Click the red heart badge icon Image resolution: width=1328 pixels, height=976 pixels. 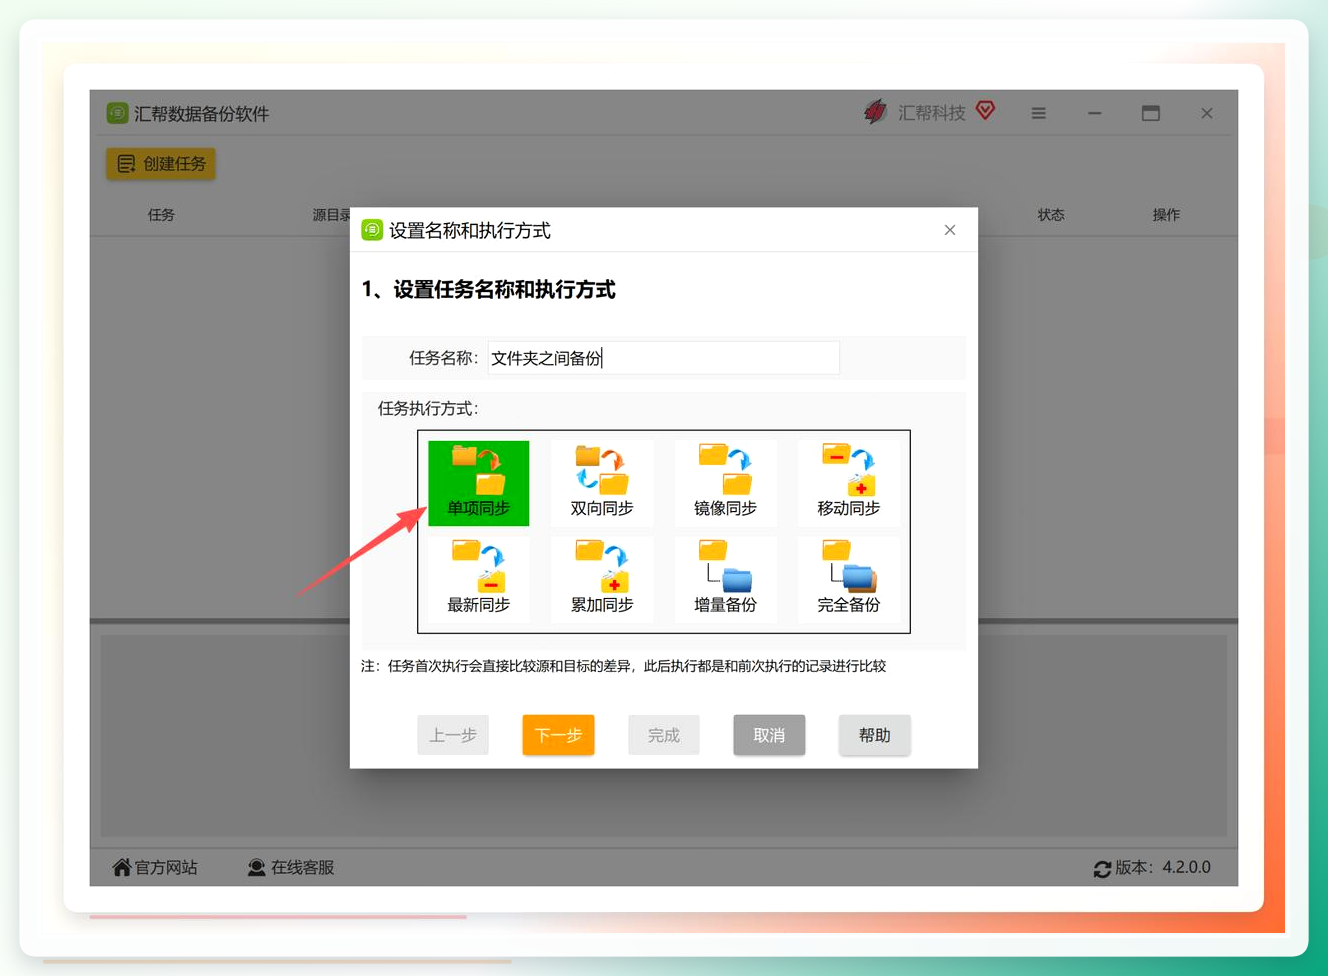(x=986, y=110)
